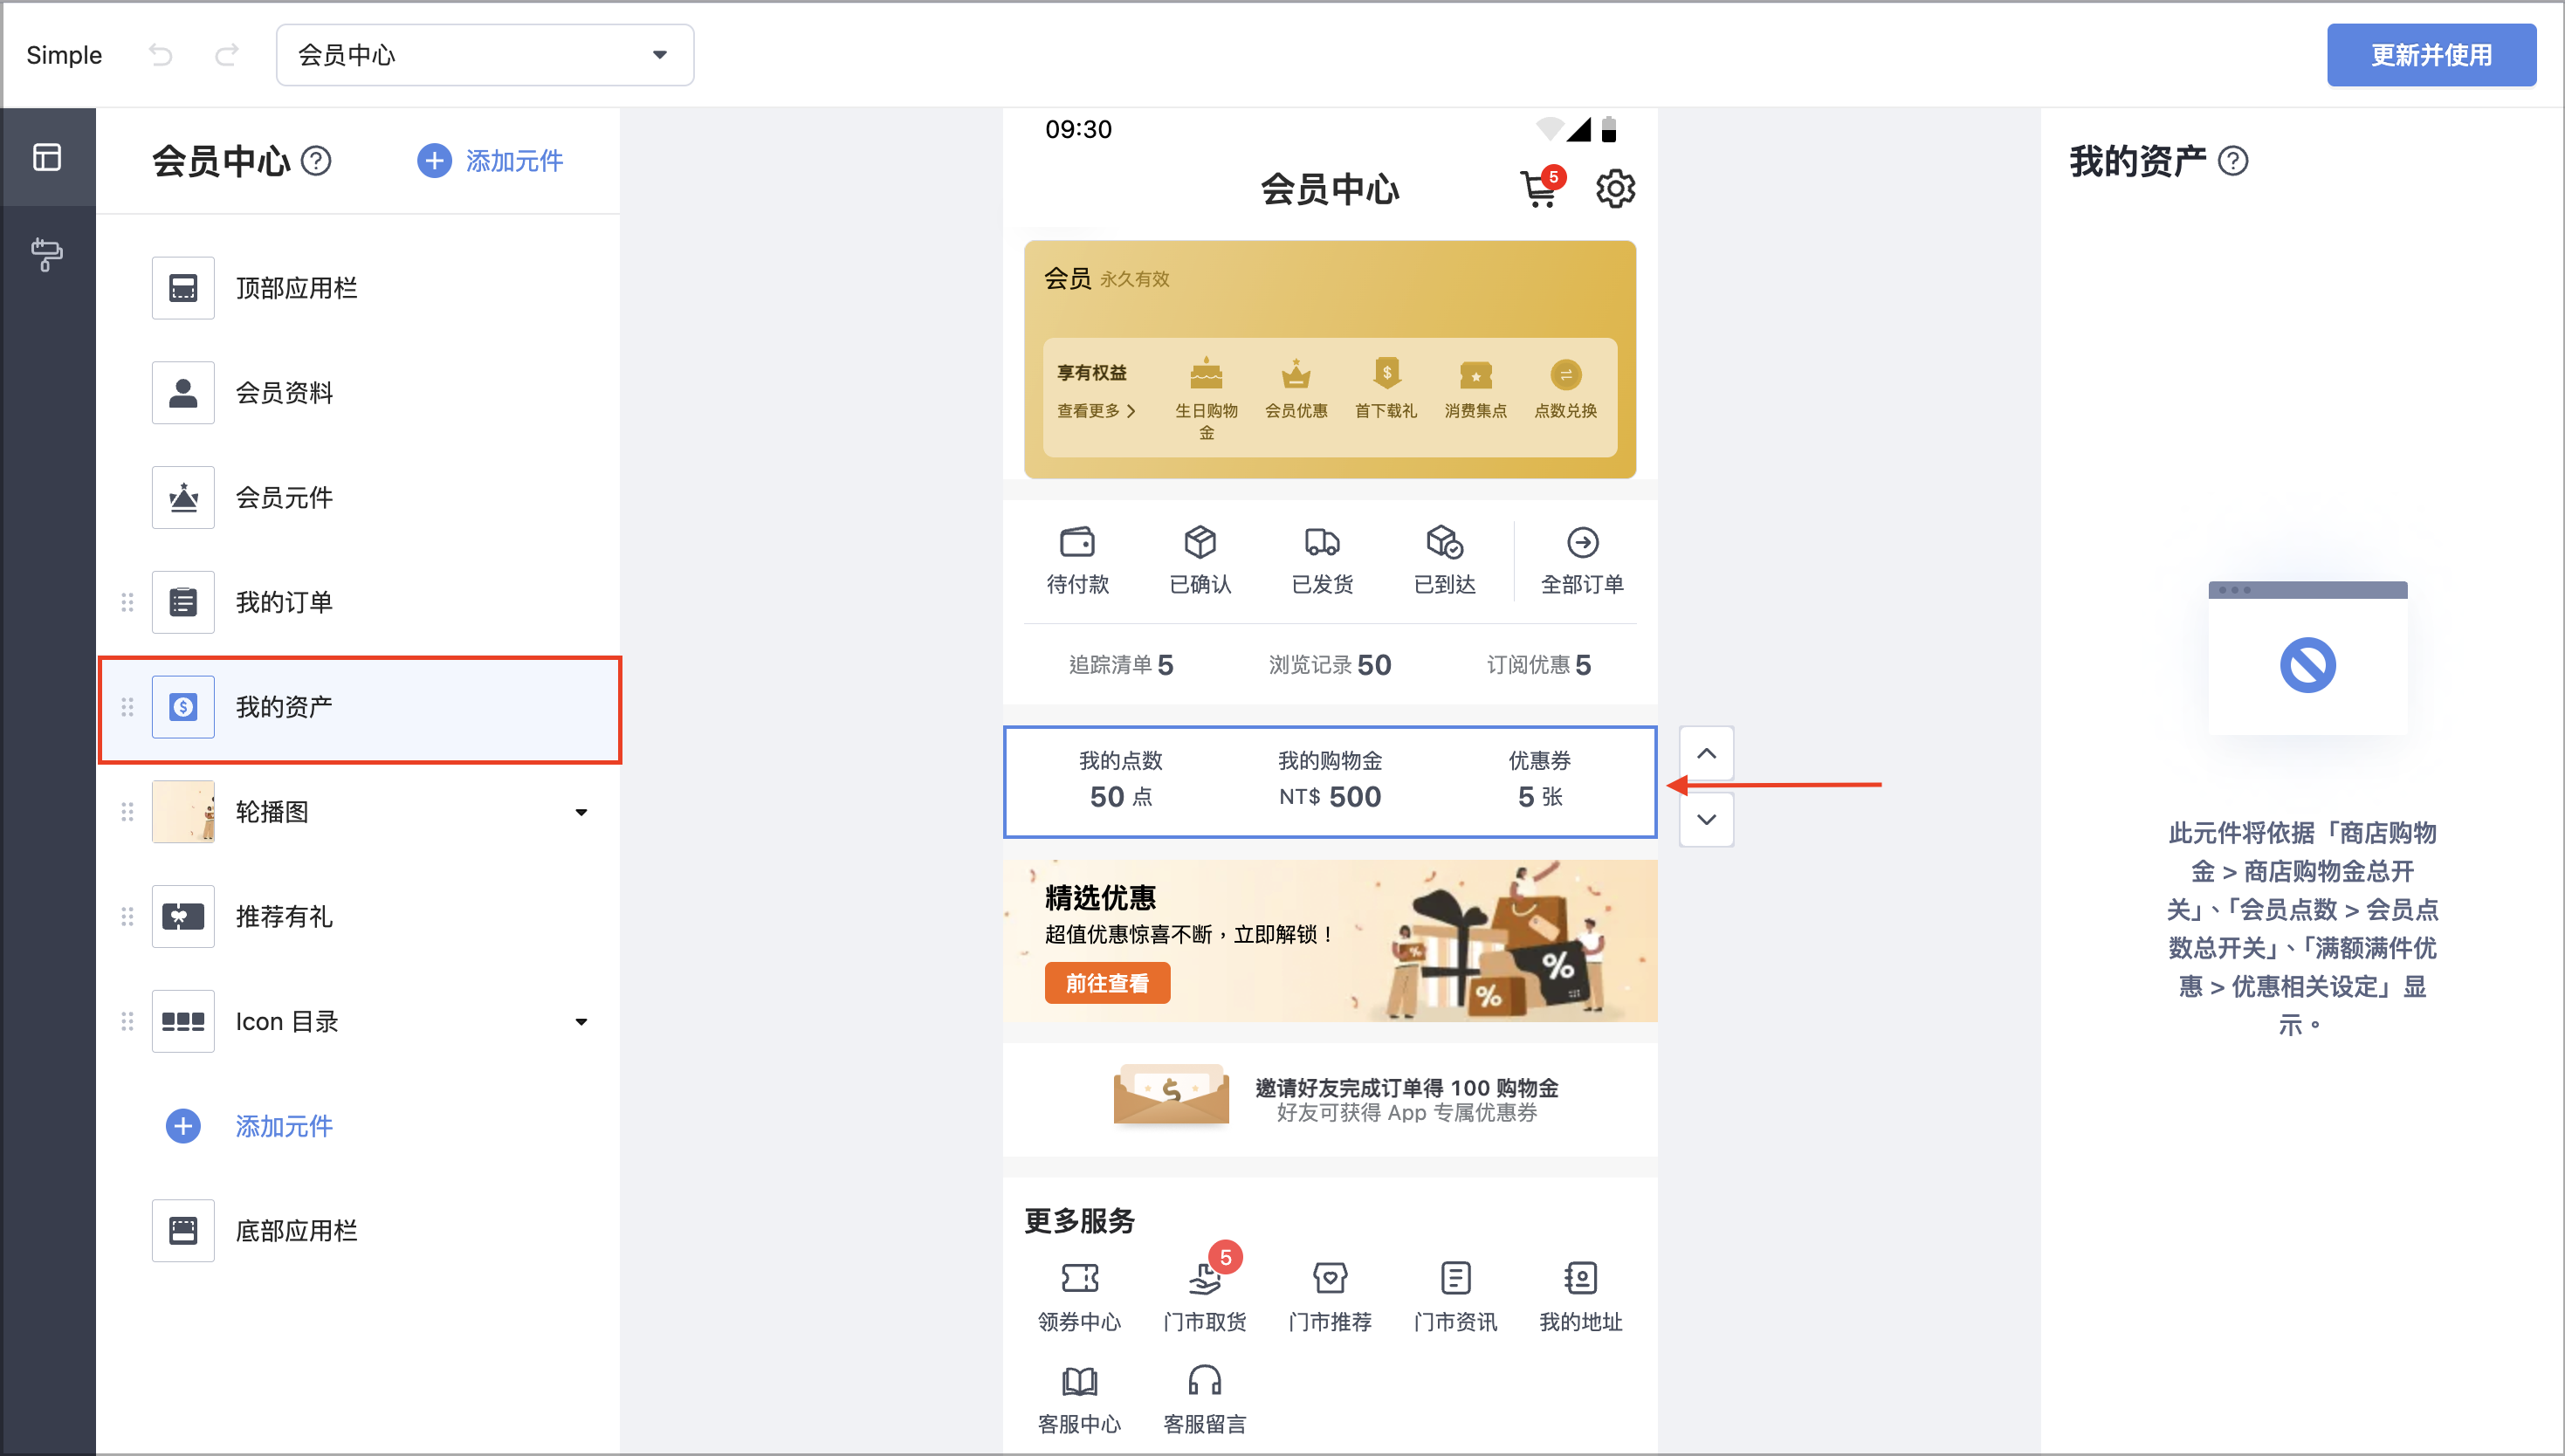Click 添加元件 link at bottom of list
Image resolution: width=2565 pixels, height=1456 pixels.
click(x=249, y=1126)
